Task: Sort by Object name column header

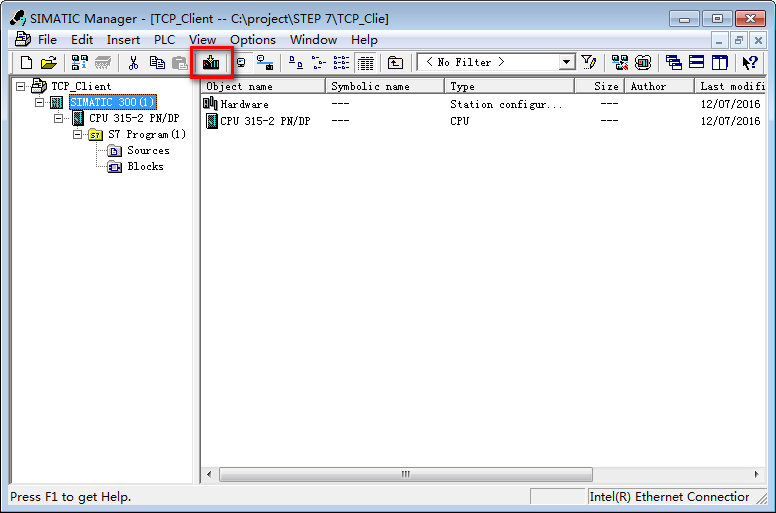Action: click(263, 86)
